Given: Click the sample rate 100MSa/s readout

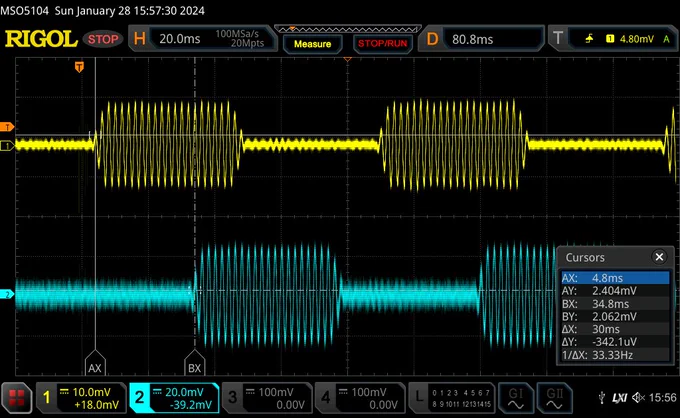Looking at the screenshot, I should (237, 34).
